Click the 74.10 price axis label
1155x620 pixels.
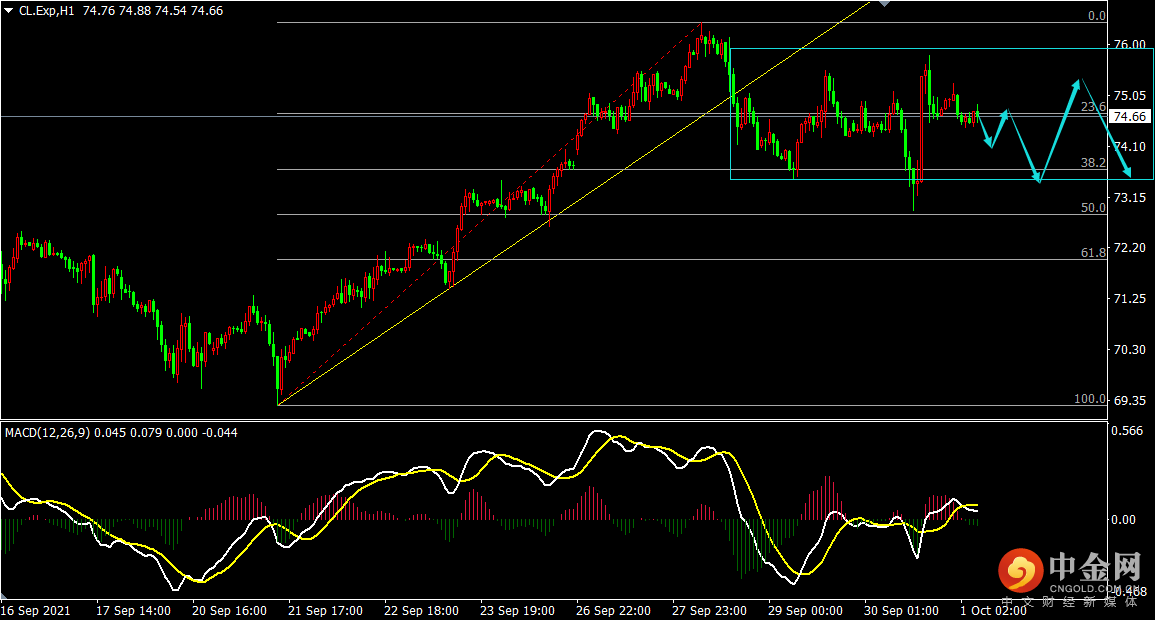click(1130, 147)
